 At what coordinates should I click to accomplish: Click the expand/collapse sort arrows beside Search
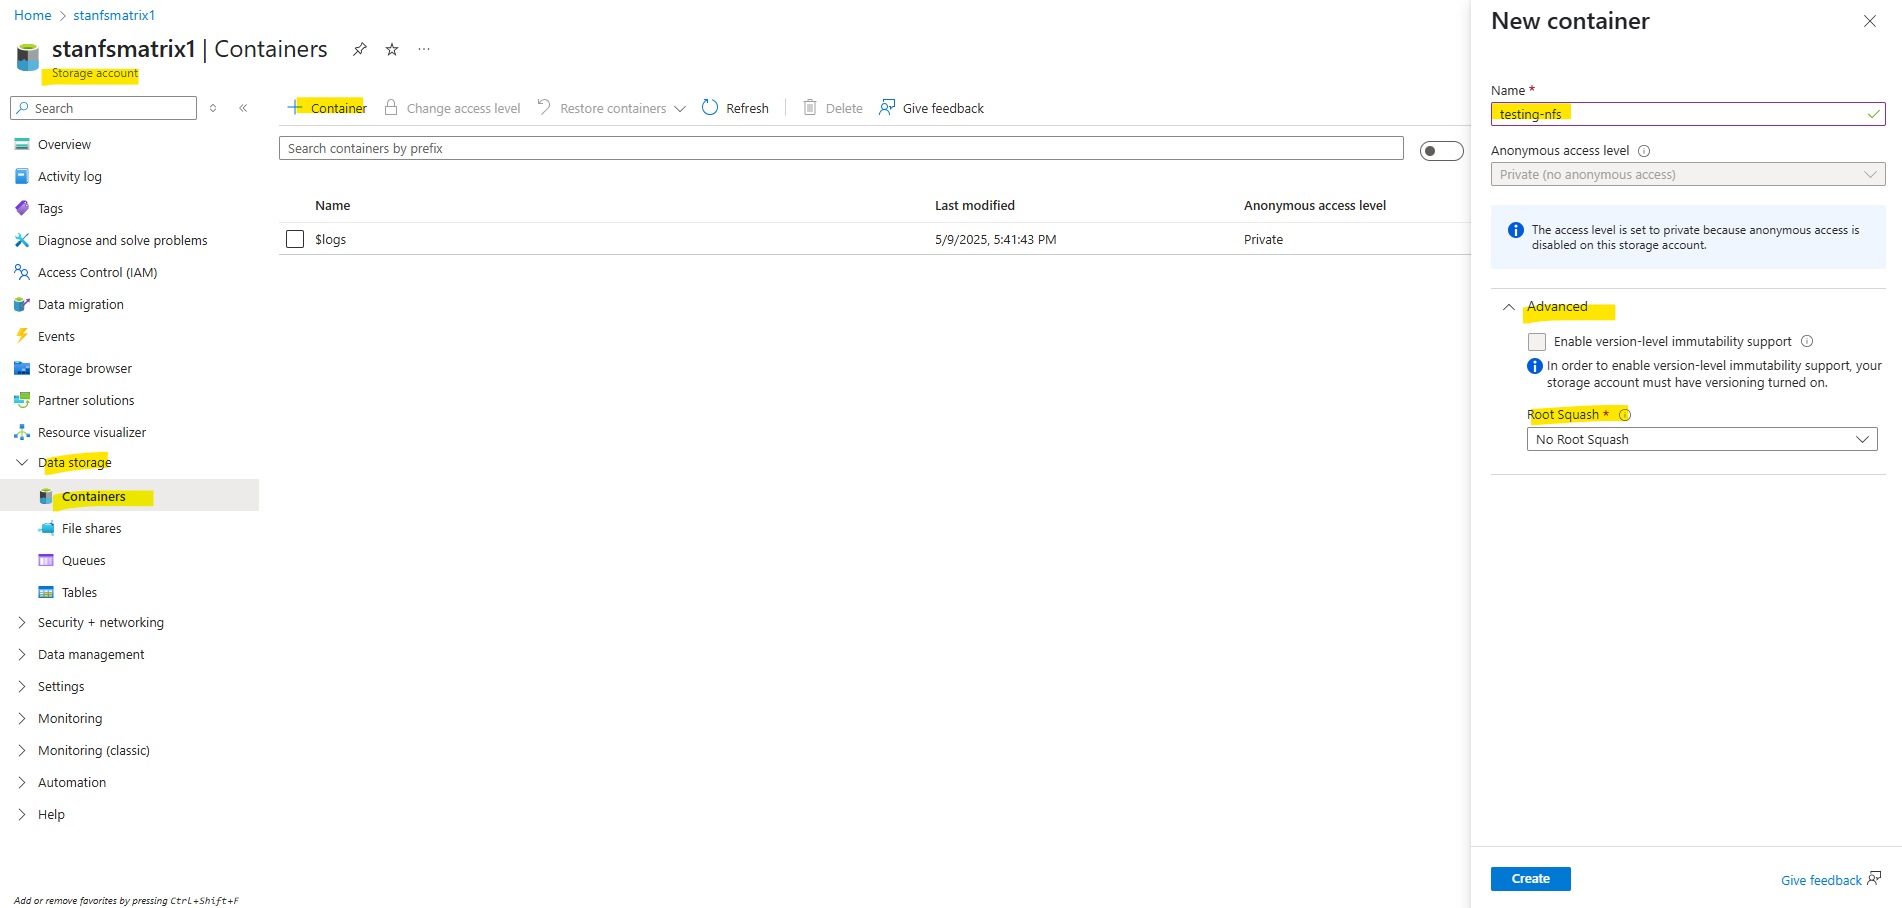coord(213,108)
